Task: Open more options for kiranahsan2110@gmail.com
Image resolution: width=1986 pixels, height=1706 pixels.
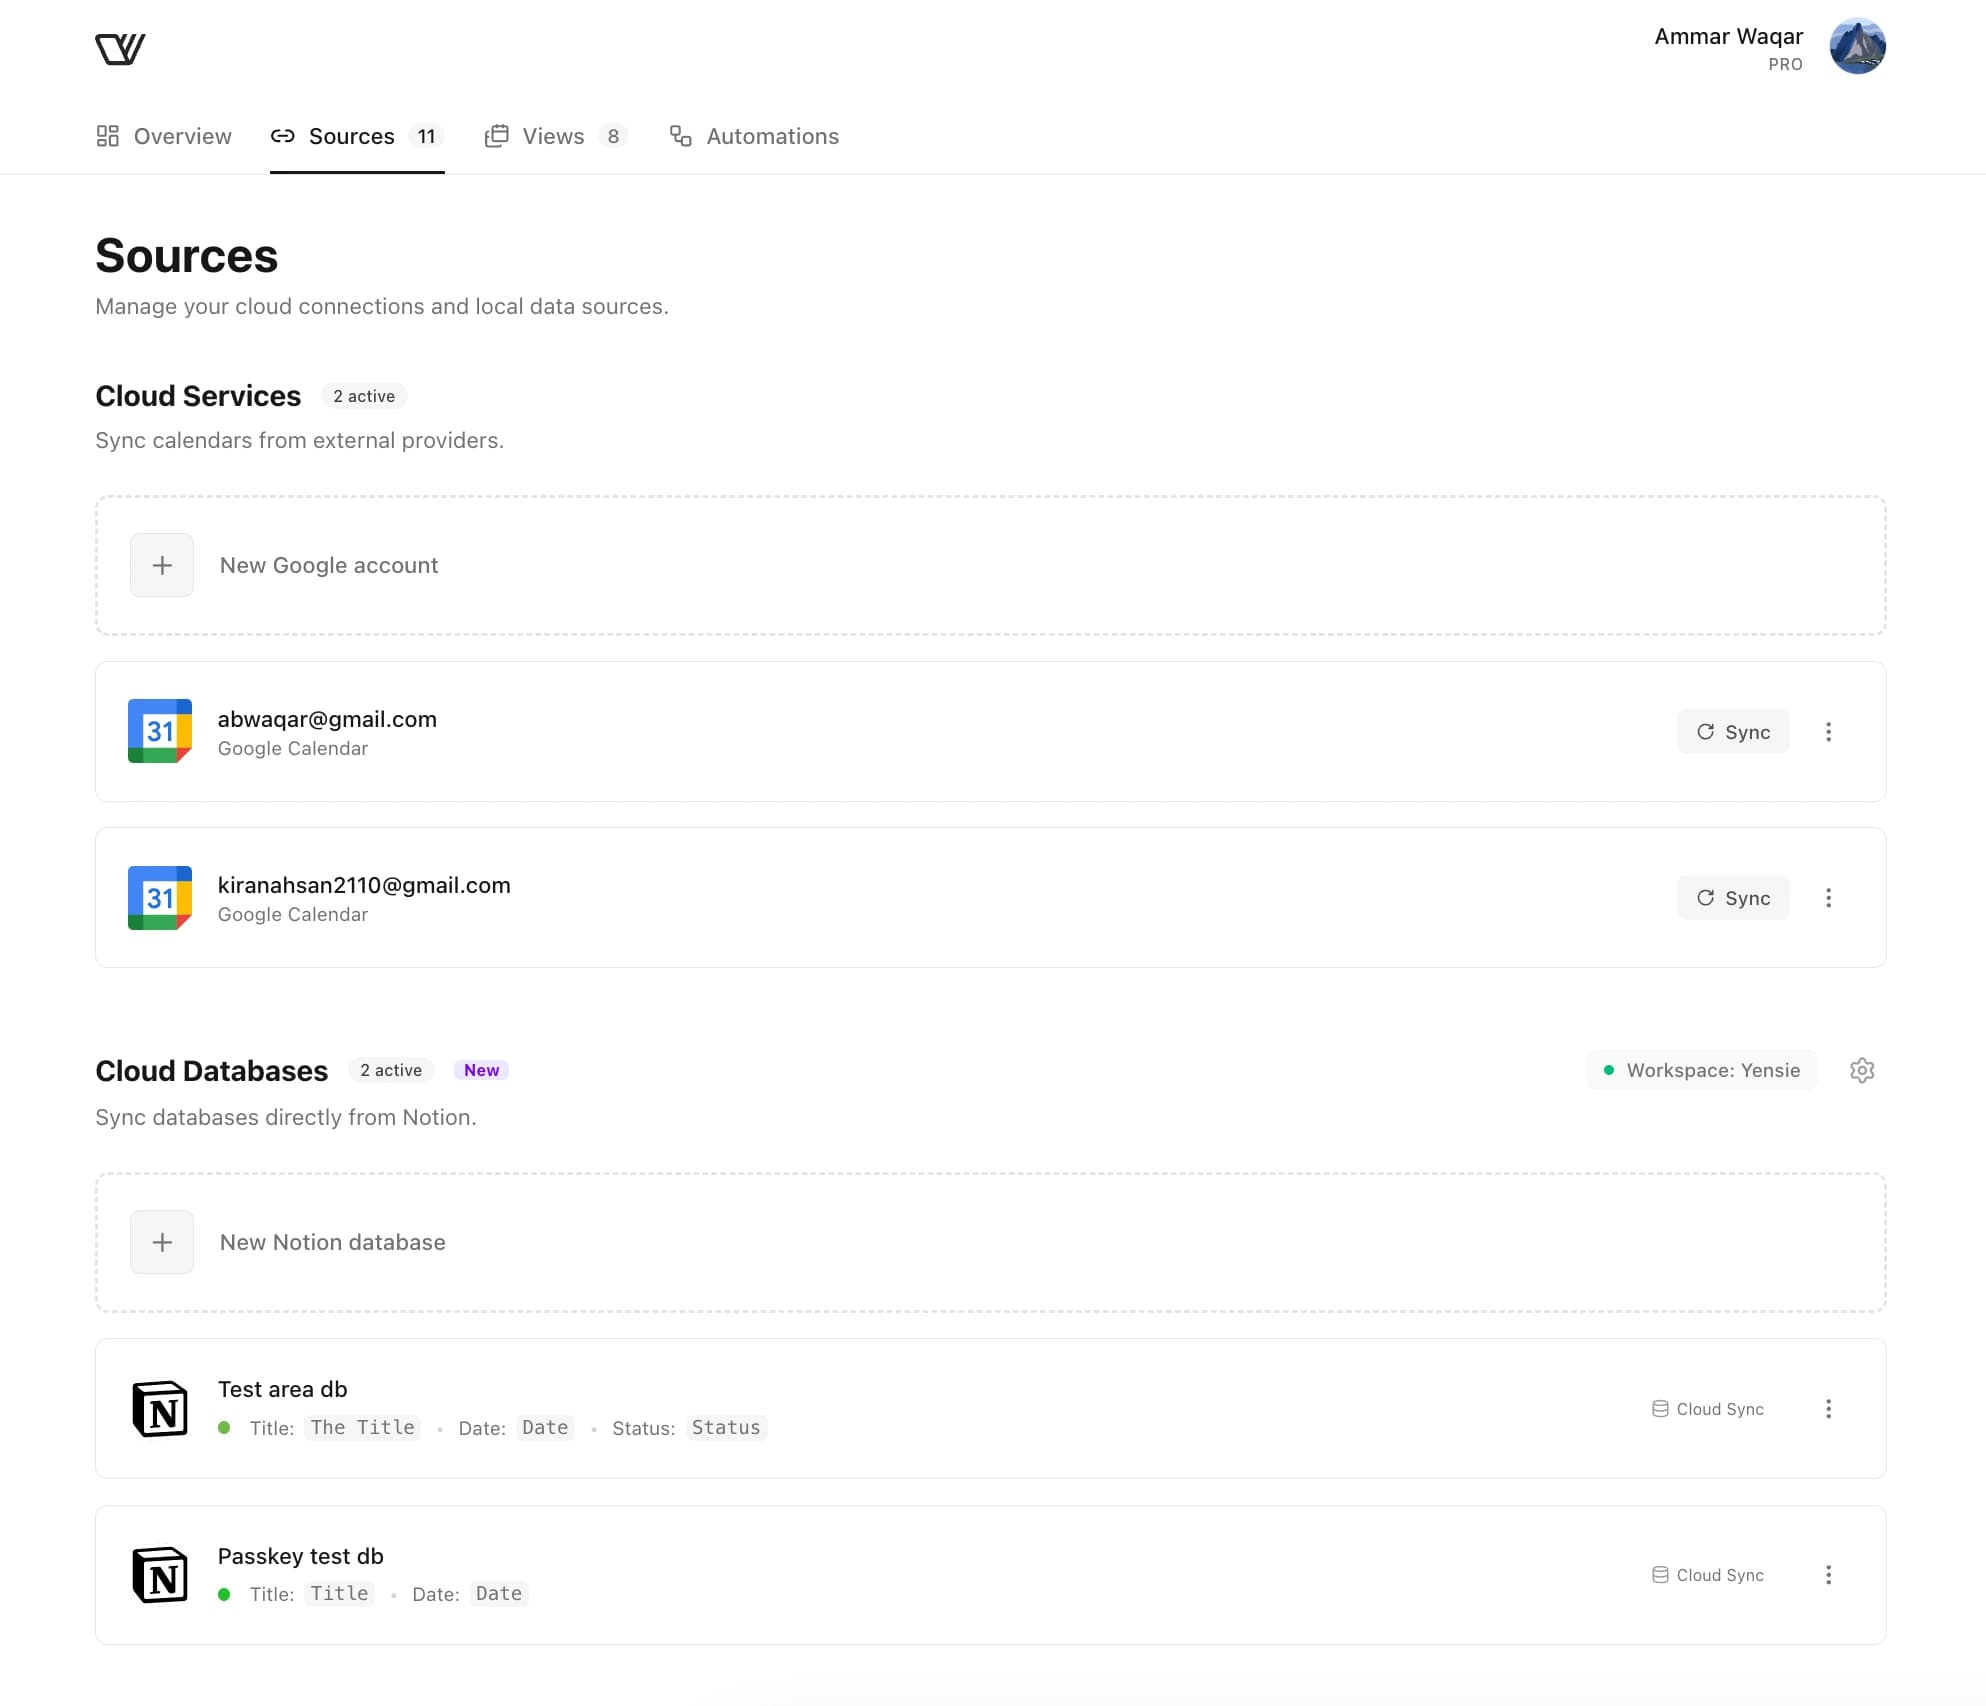Action: click(x=1828, y=898)
